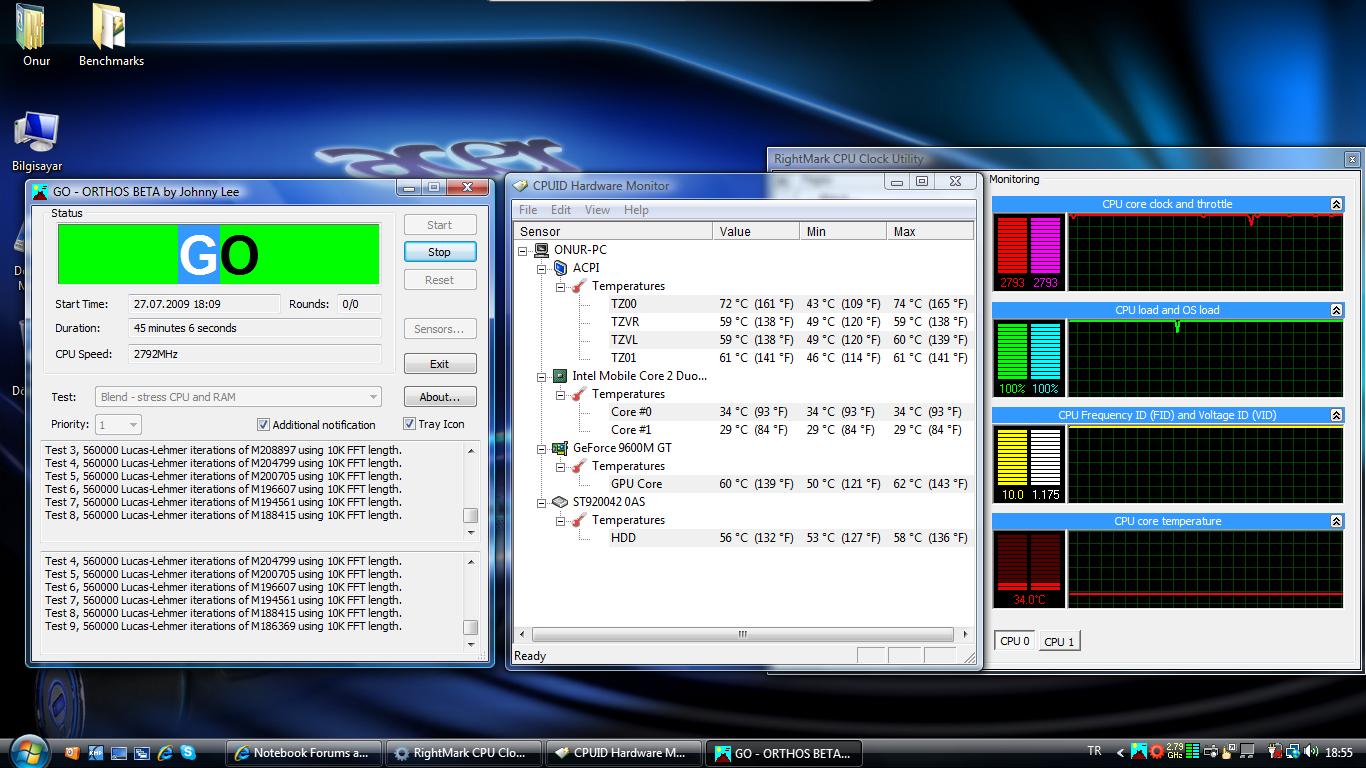Switch to the CPU 0 tab
This screenshot has width=1366, height=768.
[1014, 641]
